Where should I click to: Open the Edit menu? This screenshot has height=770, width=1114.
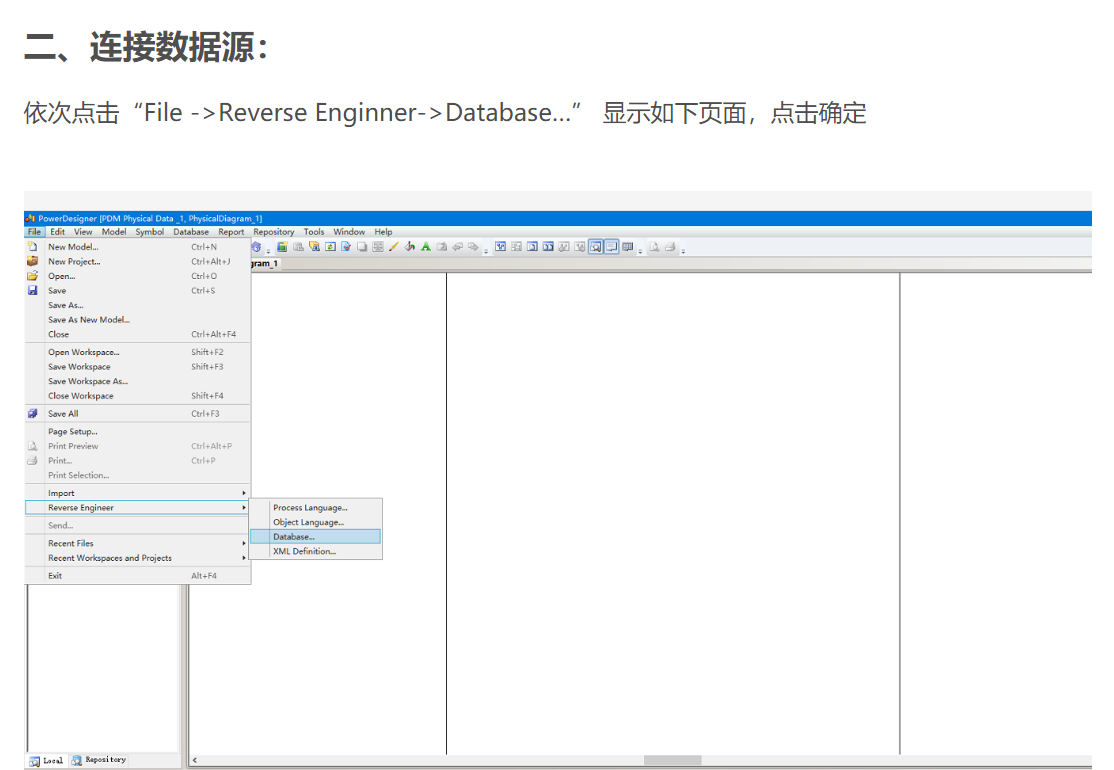click(58, 232)
